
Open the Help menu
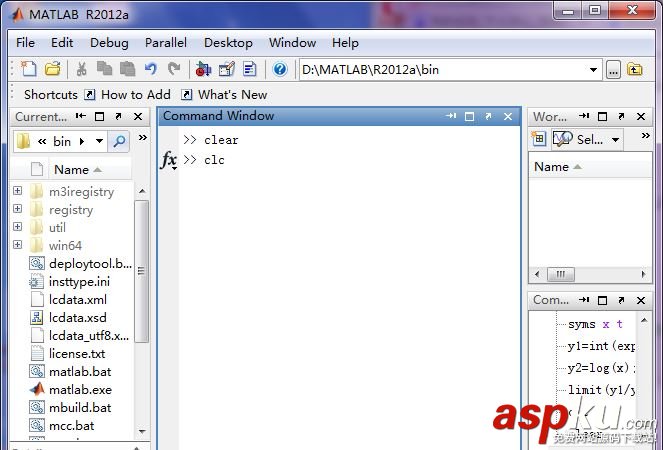[345, 43]
